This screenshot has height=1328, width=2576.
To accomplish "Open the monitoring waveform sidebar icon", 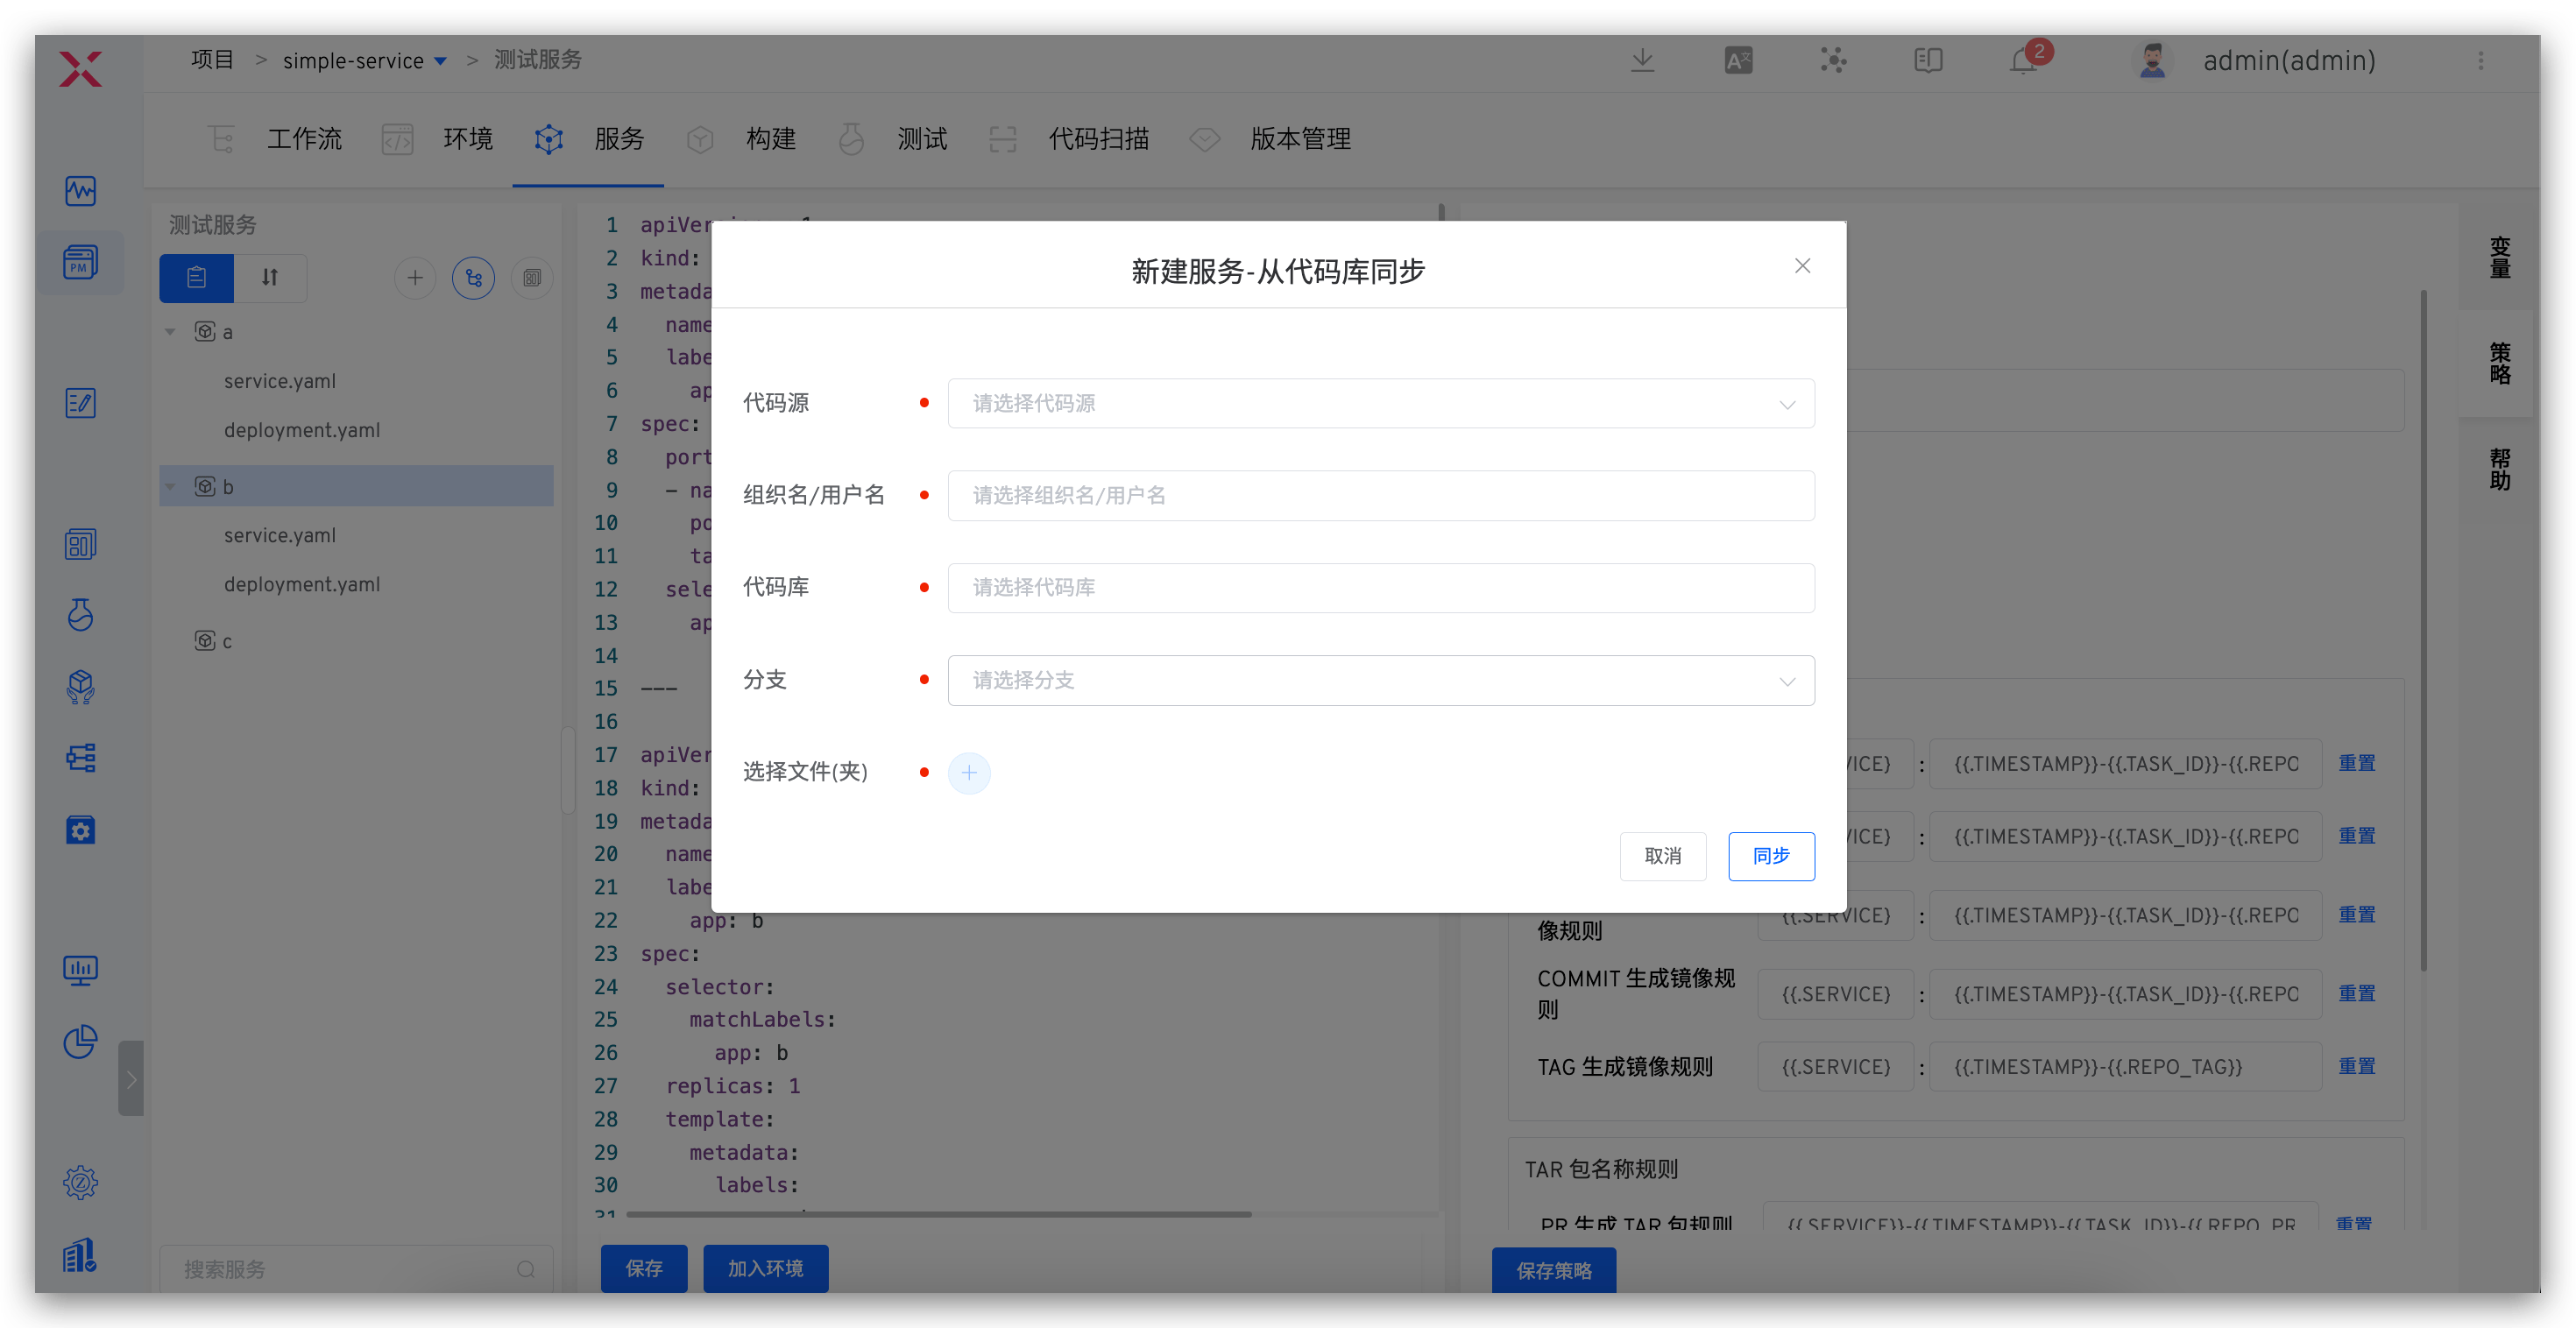I will pyautogui.click(x=80, y=190).
